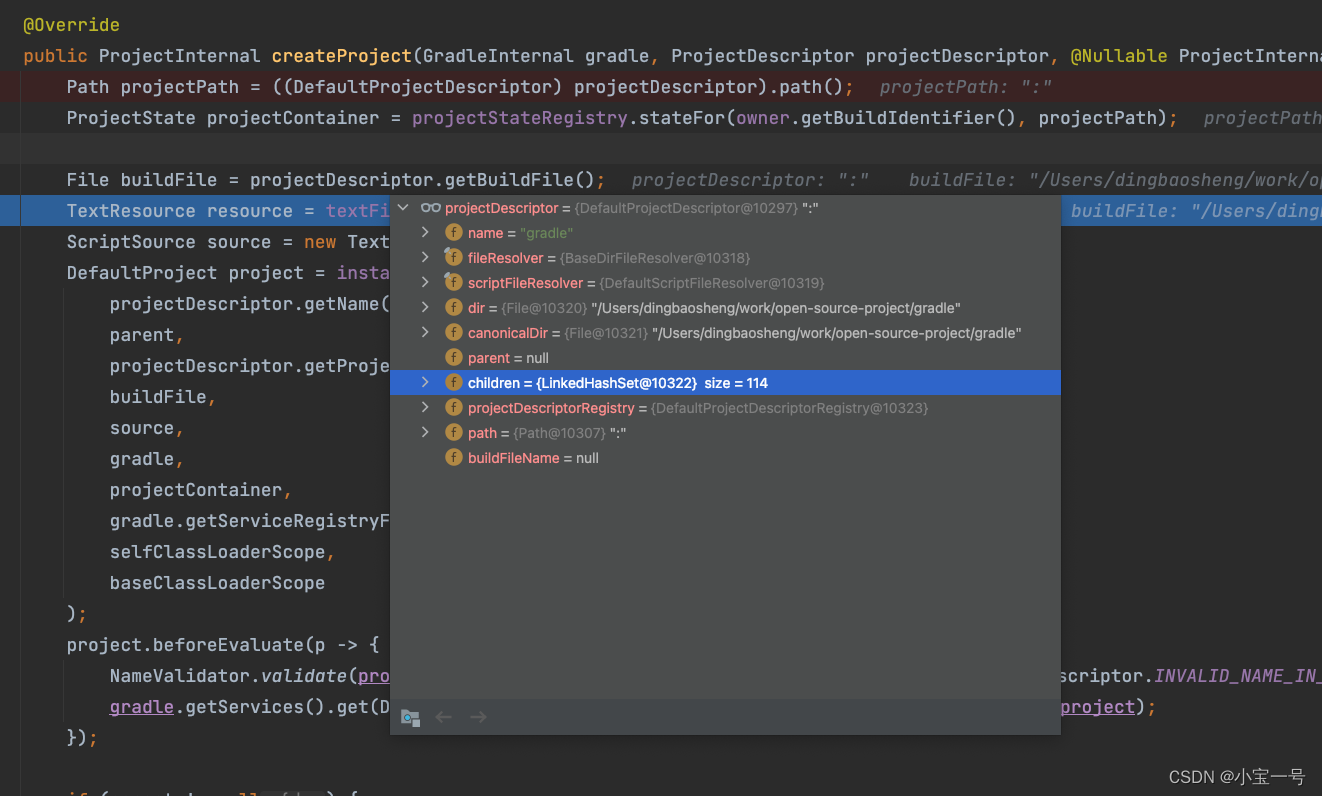Select the canonicalDir File@10321 value text
This screenshot has width=1322, height=796.
pos(793,333)
